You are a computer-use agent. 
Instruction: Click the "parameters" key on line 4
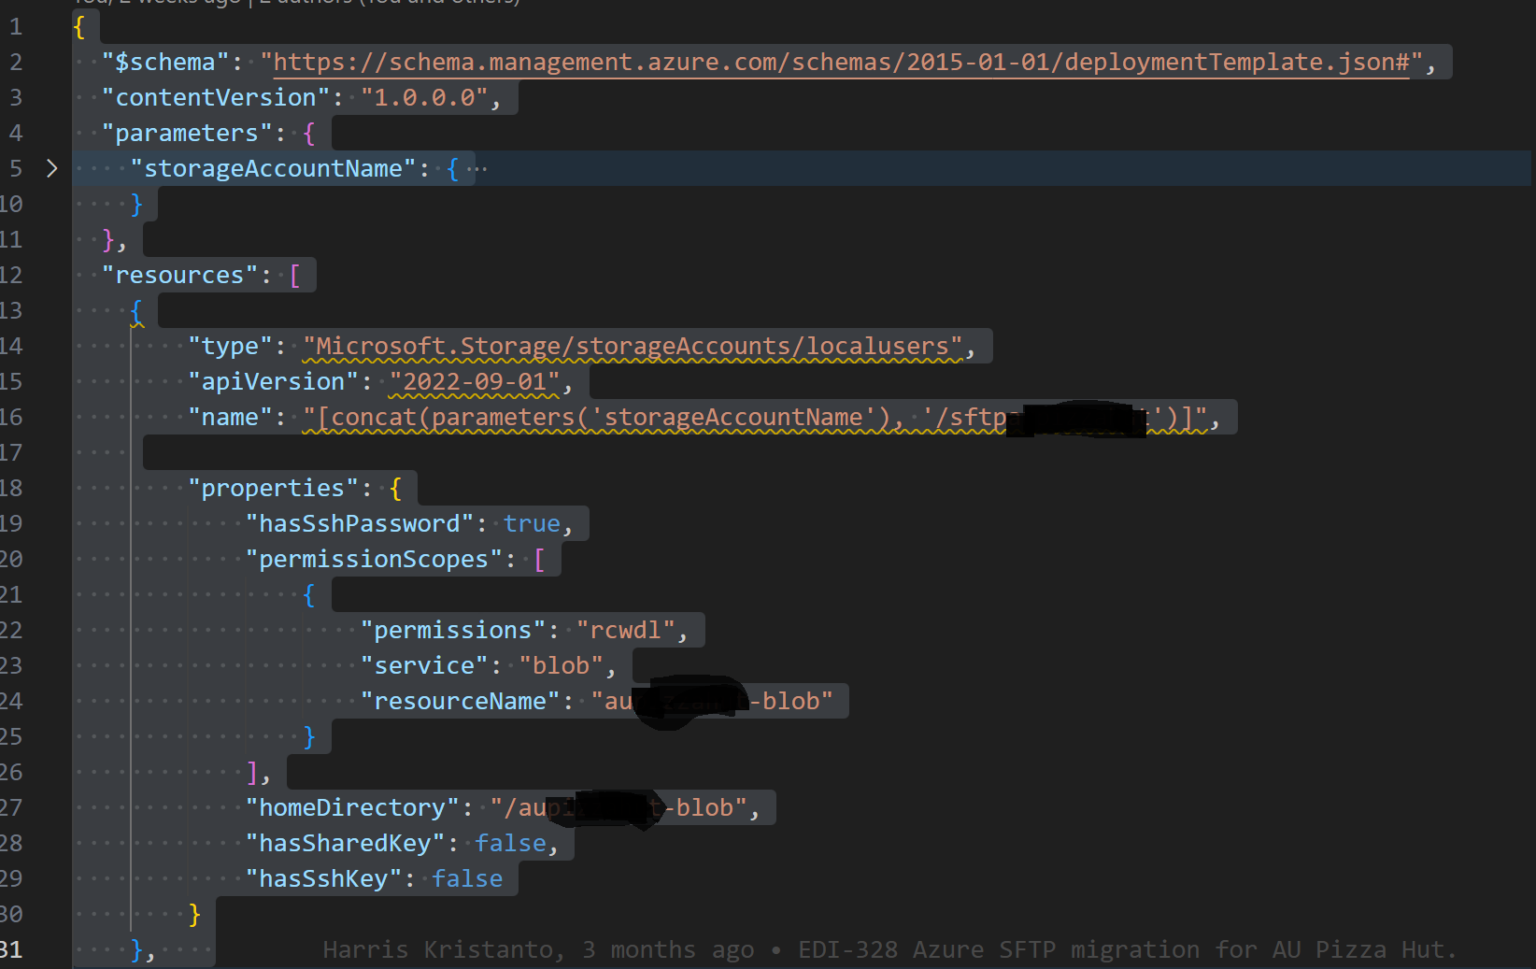(x=187, y=133)
